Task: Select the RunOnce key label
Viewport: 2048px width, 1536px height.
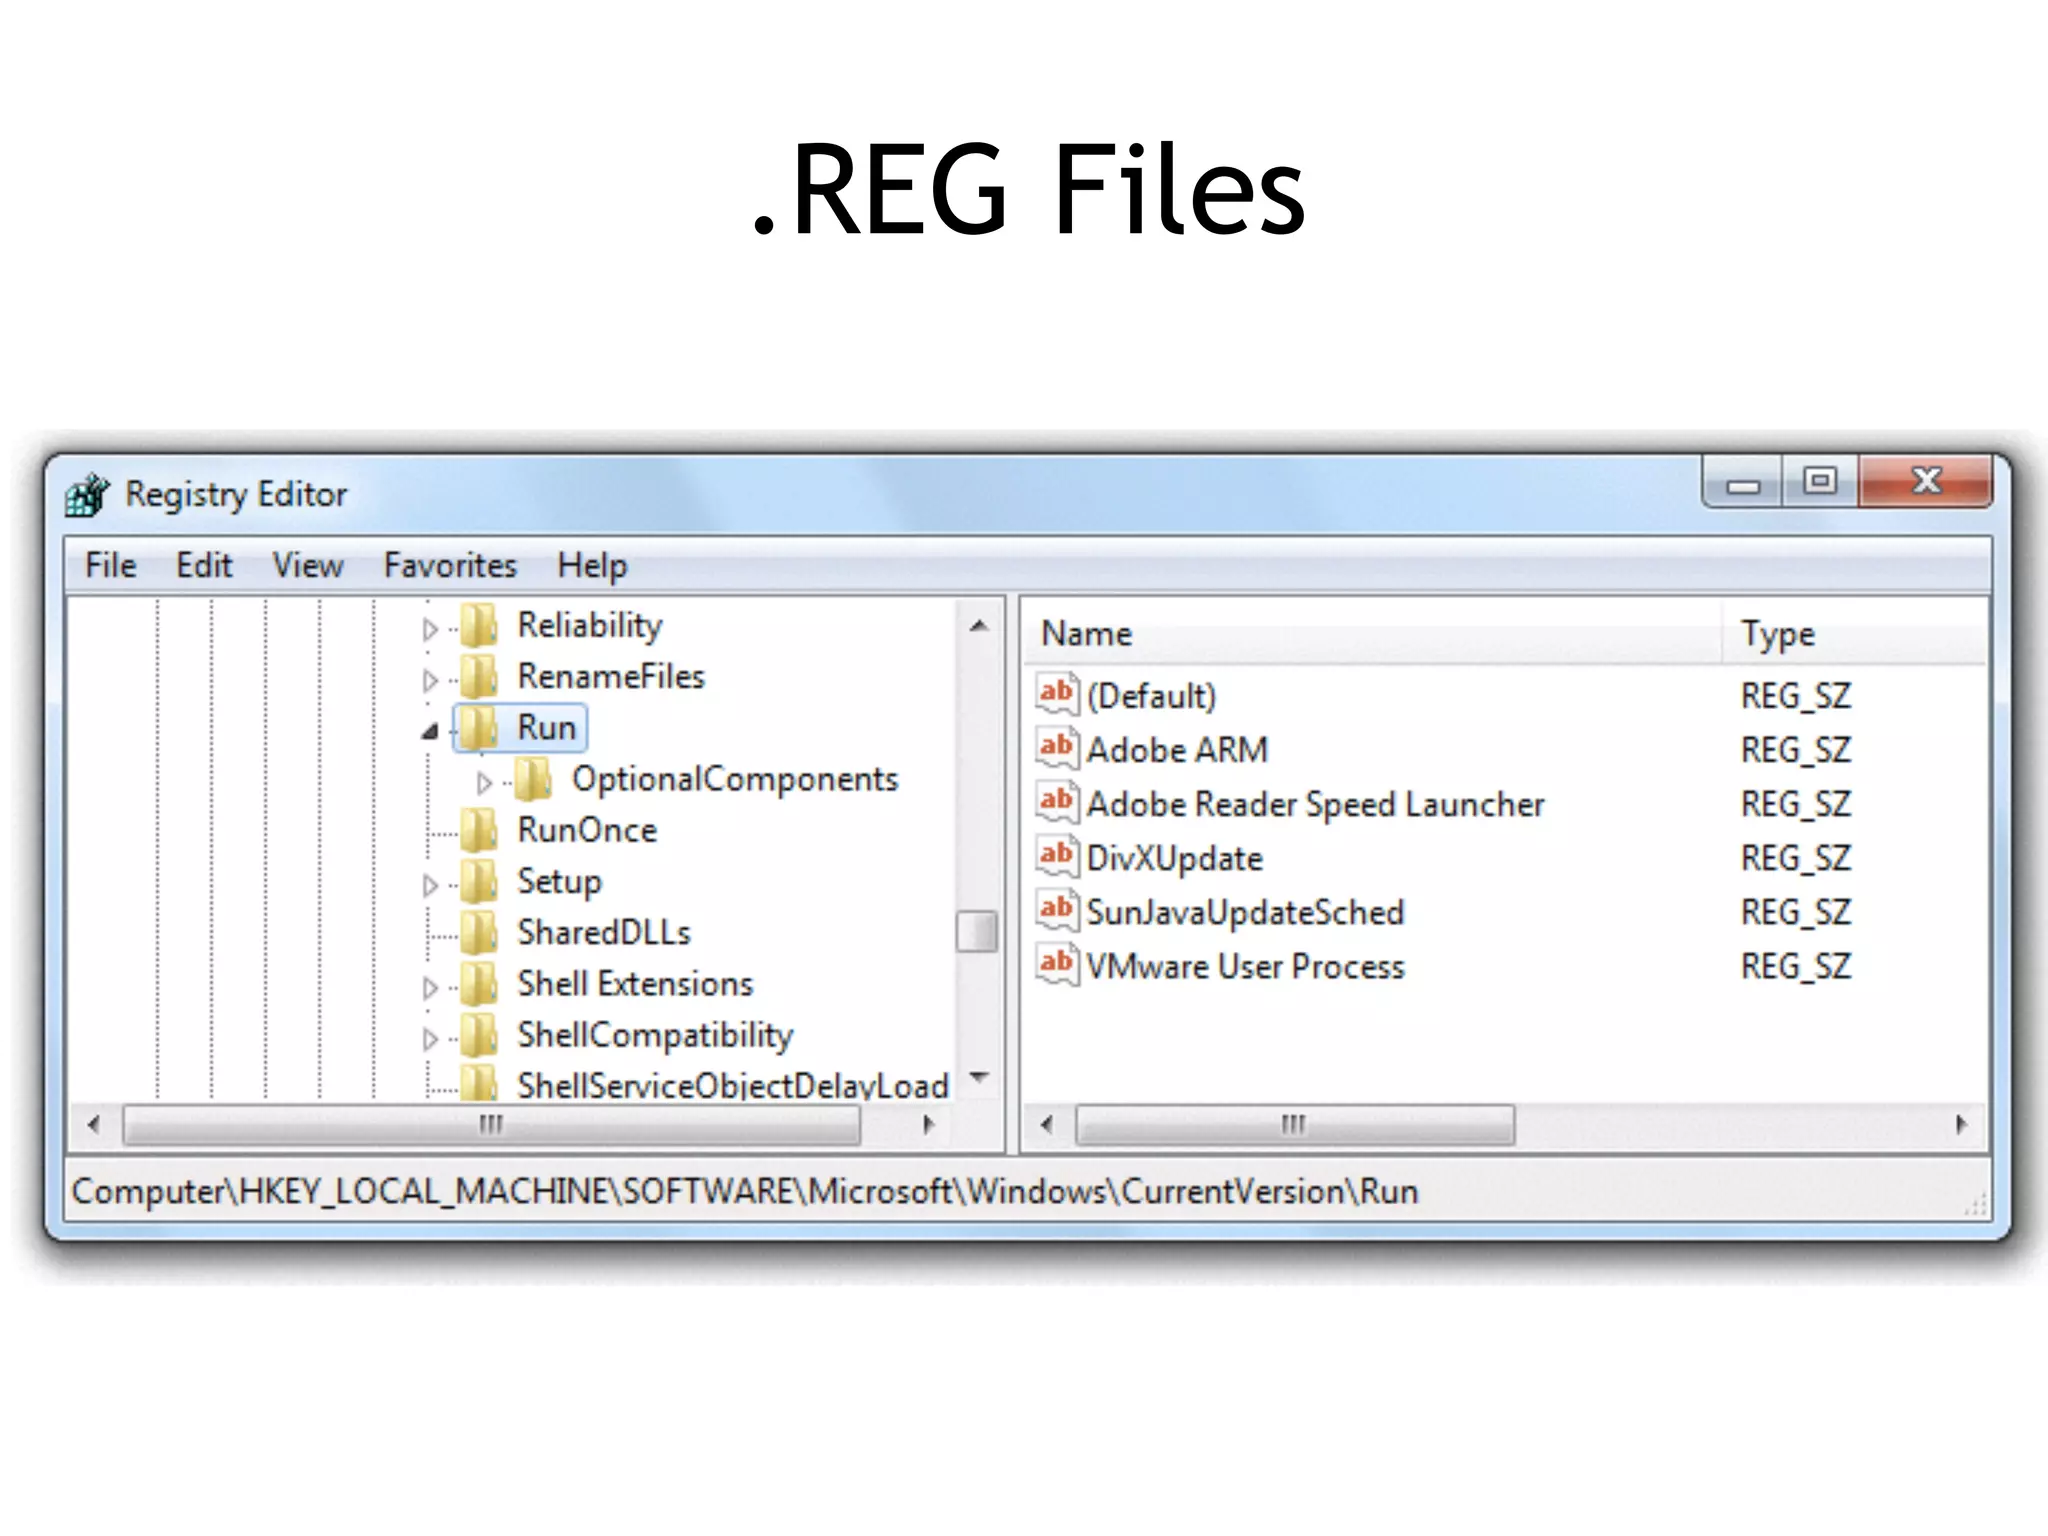Action: [587, 830]
